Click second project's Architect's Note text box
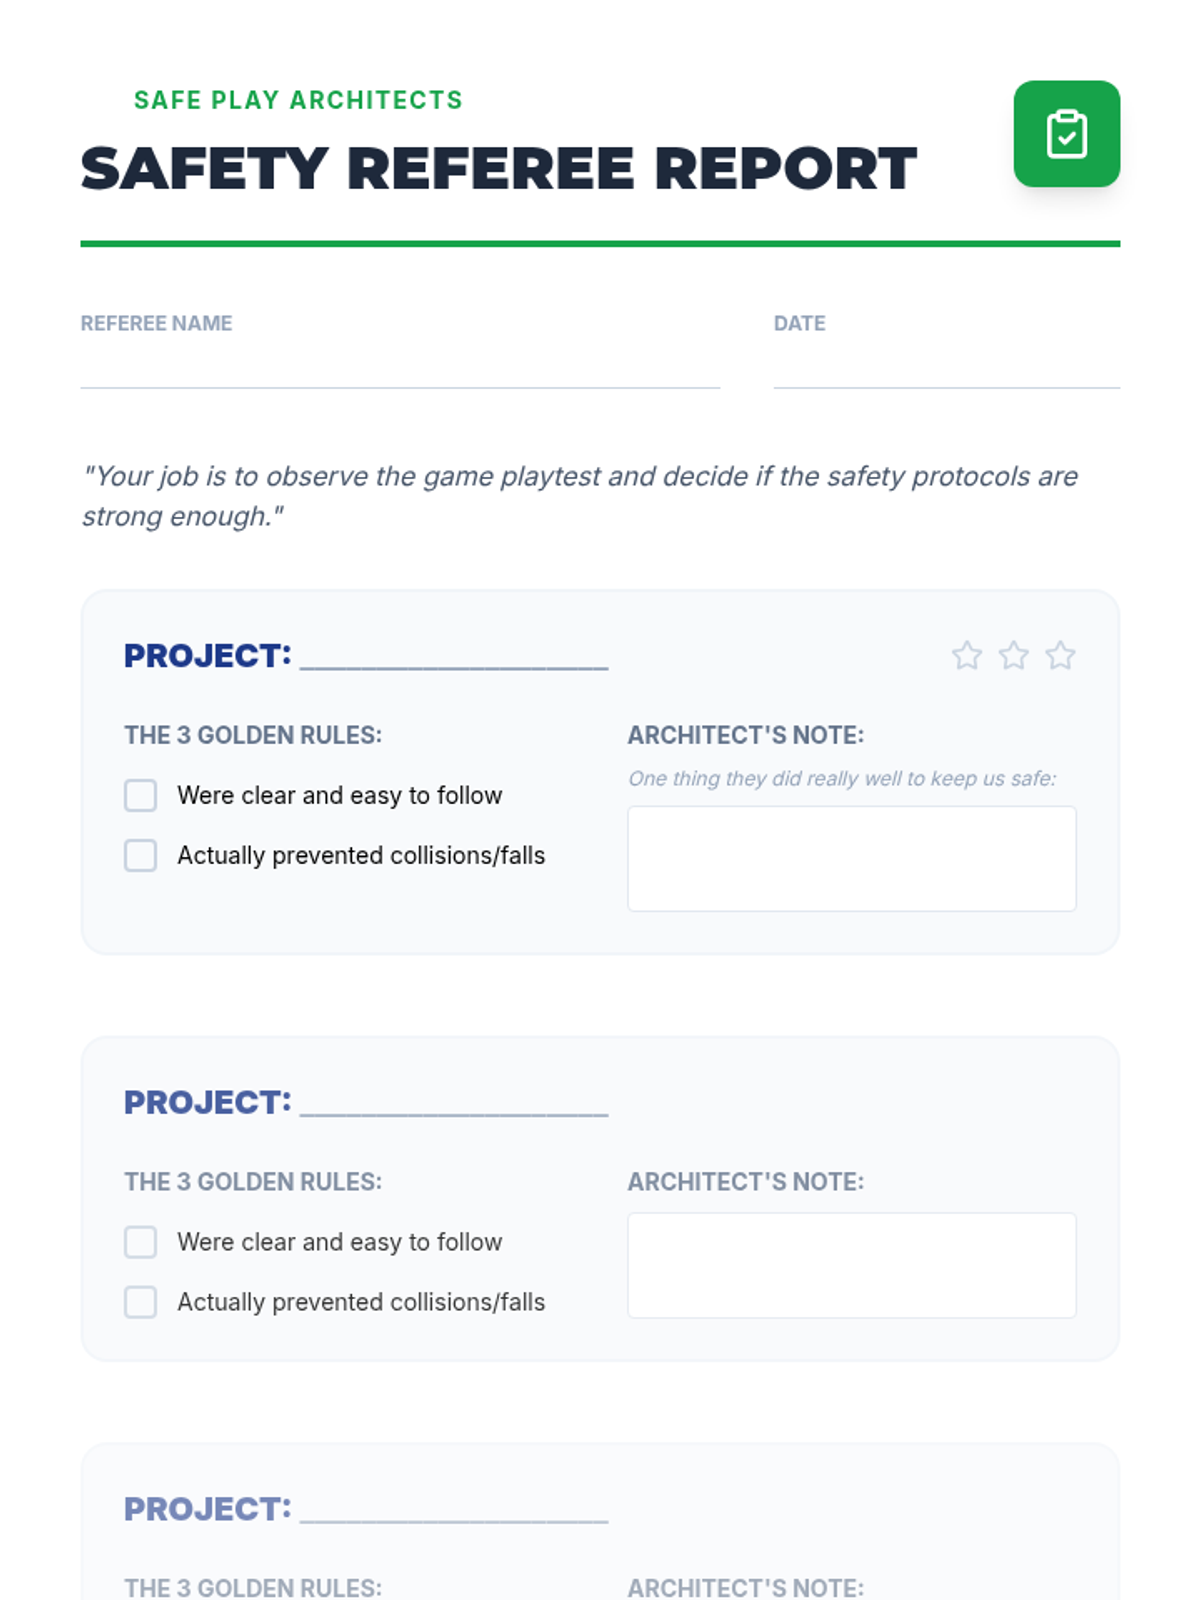1200x1600 pixels. point(852,1265)
